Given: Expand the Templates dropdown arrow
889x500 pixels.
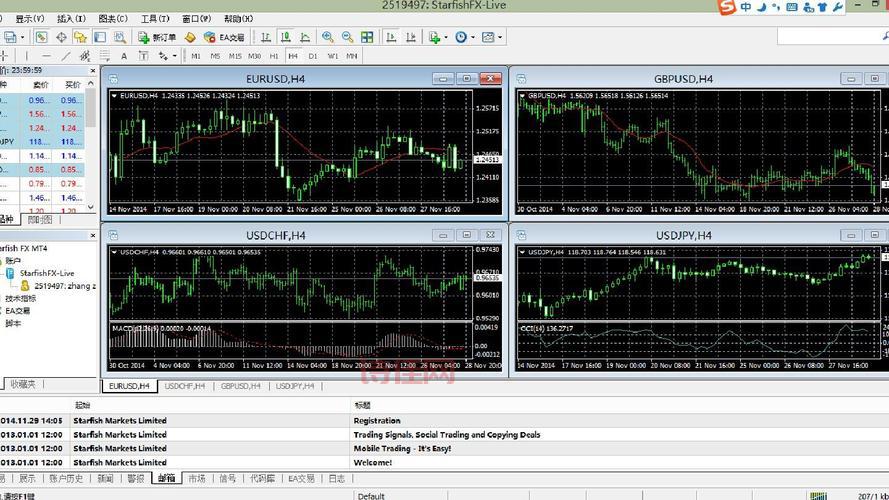Looking at the screenshot, I should click(499, 37).
